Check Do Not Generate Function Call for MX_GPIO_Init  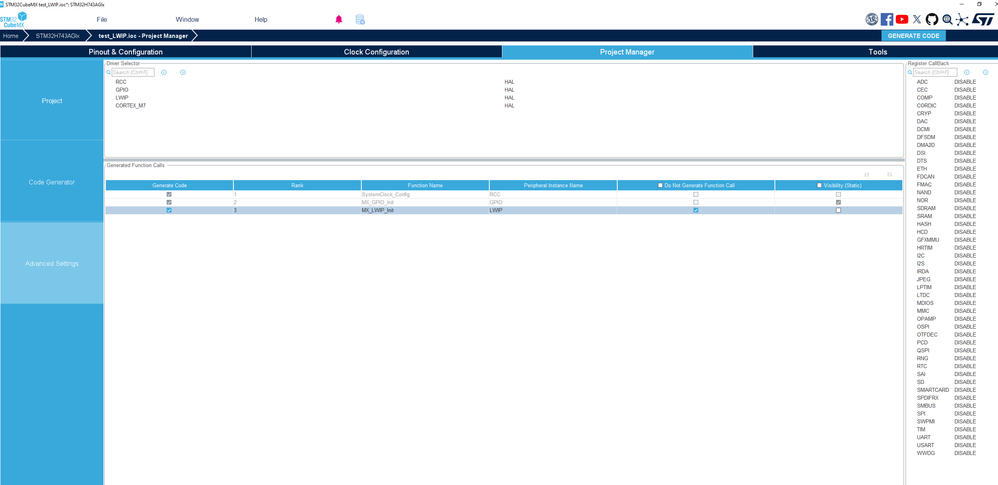point(696,202)
